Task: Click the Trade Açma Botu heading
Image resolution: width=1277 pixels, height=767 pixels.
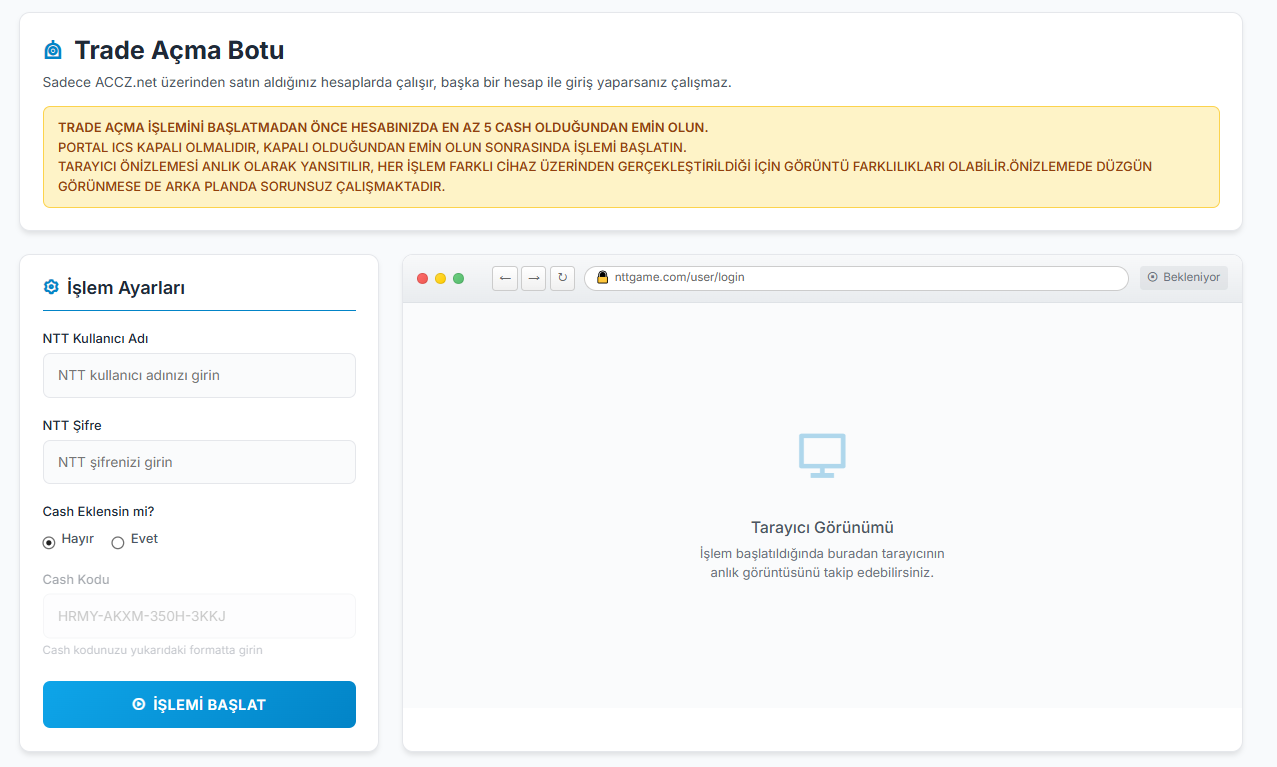Action: pos(179,50)
